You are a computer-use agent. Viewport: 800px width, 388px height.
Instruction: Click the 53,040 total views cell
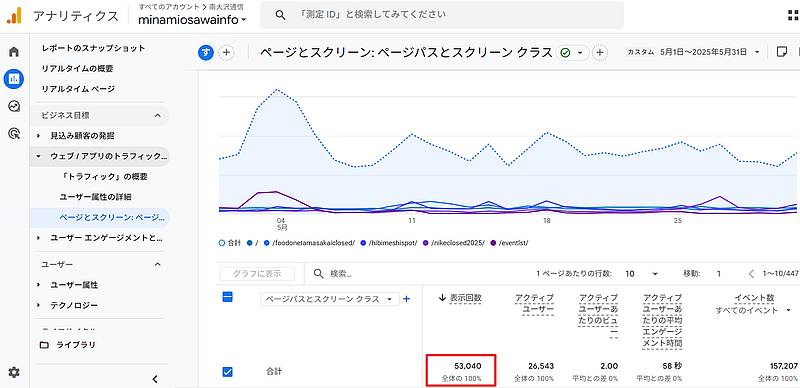tap(461, 371)
